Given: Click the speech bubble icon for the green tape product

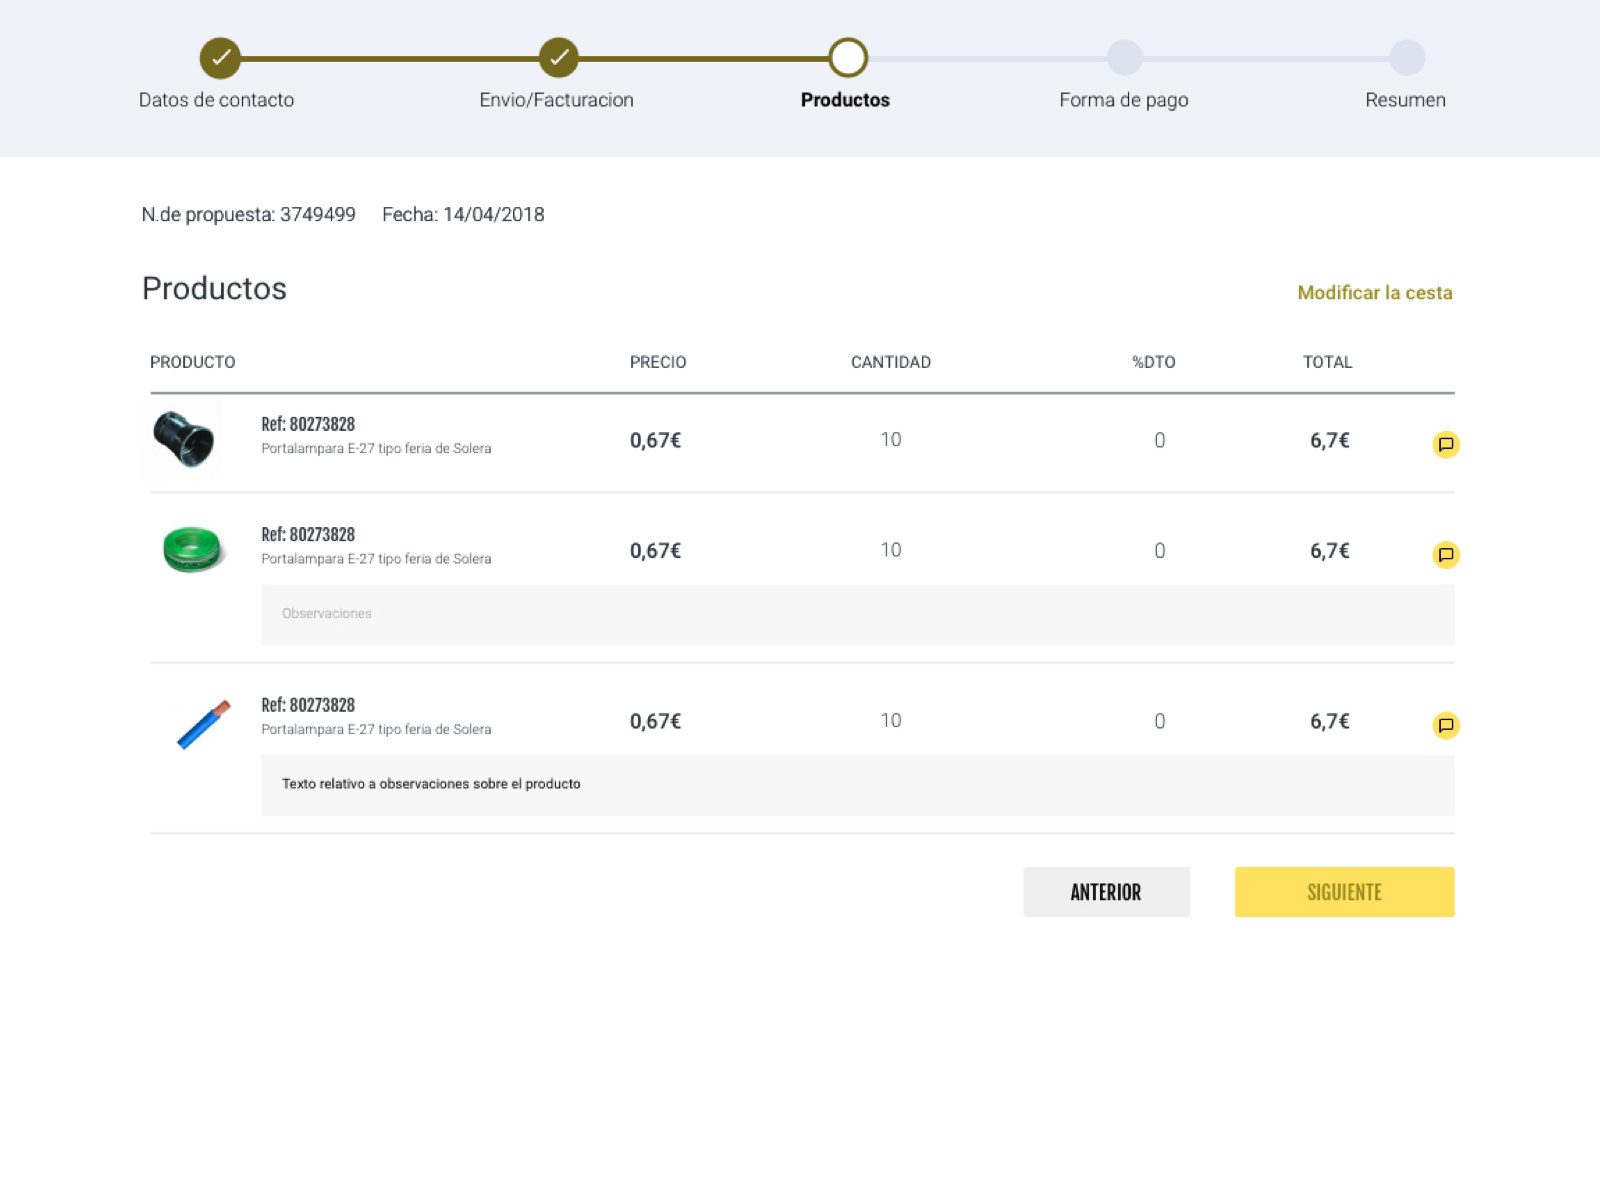Looking at the screenshot, I should [1445, 555].
